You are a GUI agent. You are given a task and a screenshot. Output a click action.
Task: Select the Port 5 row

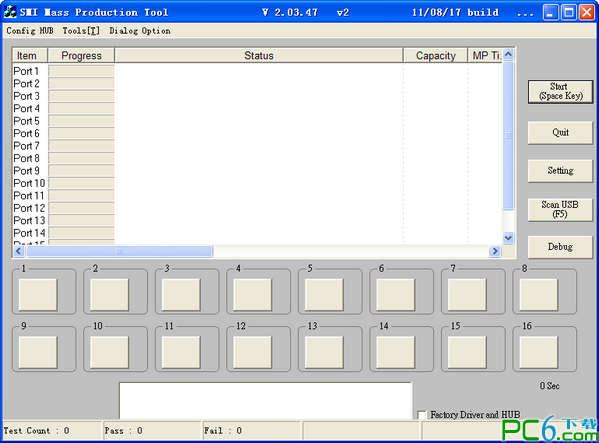pos(257,121)
